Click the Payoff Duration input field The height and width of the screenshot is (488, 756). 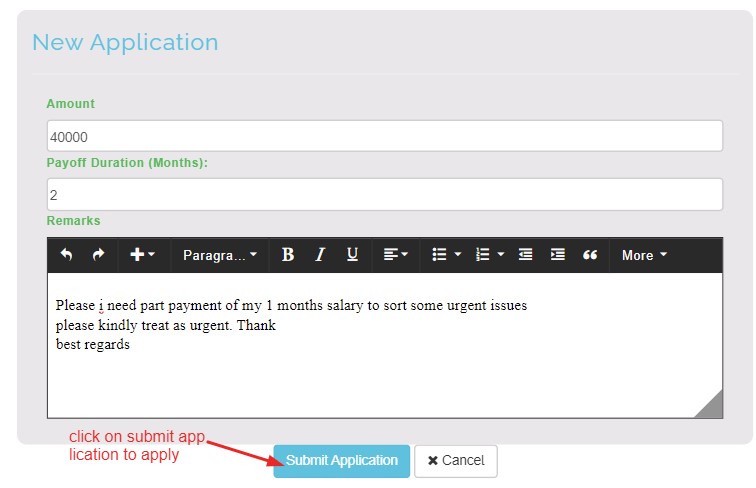(385, 195)
